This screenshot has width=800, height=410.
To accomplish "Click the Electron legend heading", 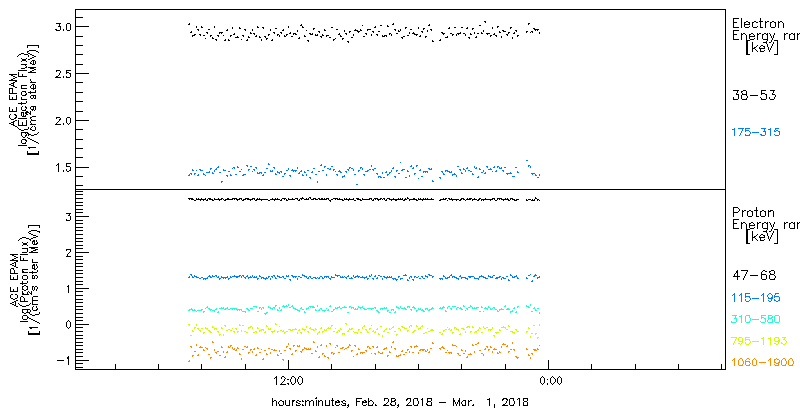I will tap(758, 23).
